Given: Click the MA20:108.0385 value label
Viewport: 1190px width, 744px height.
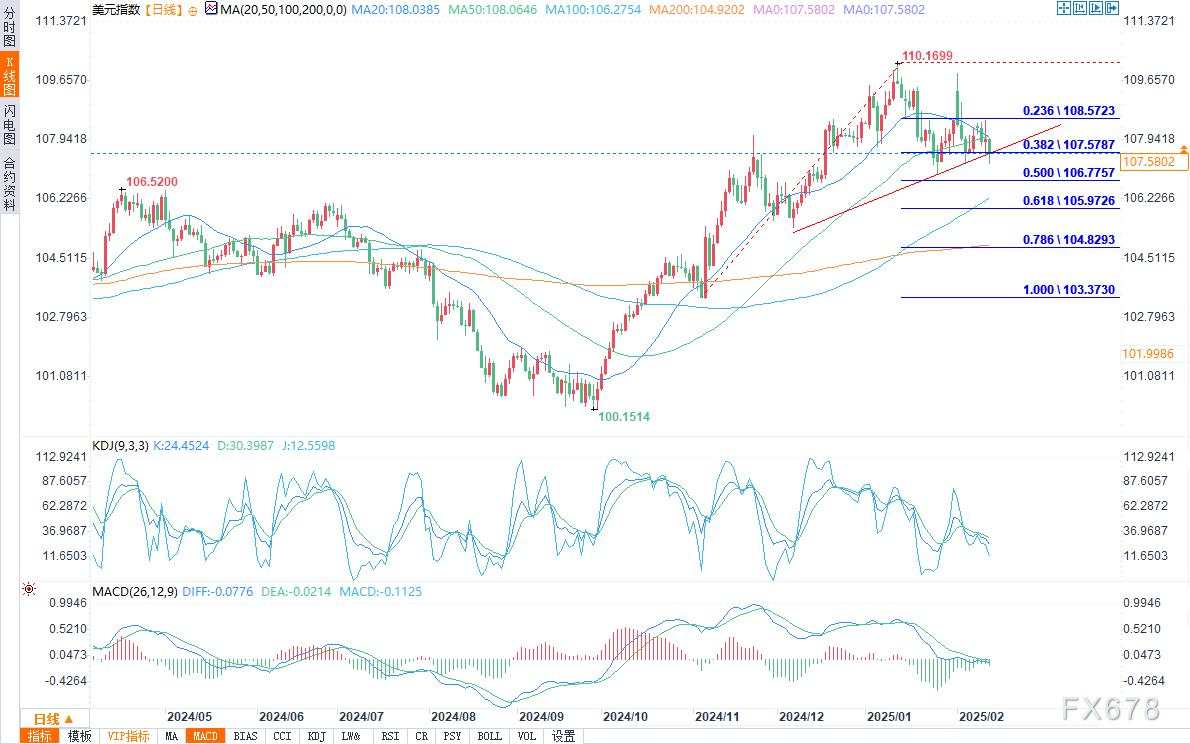Looking at the screenshot, I should tap(395, 10).
